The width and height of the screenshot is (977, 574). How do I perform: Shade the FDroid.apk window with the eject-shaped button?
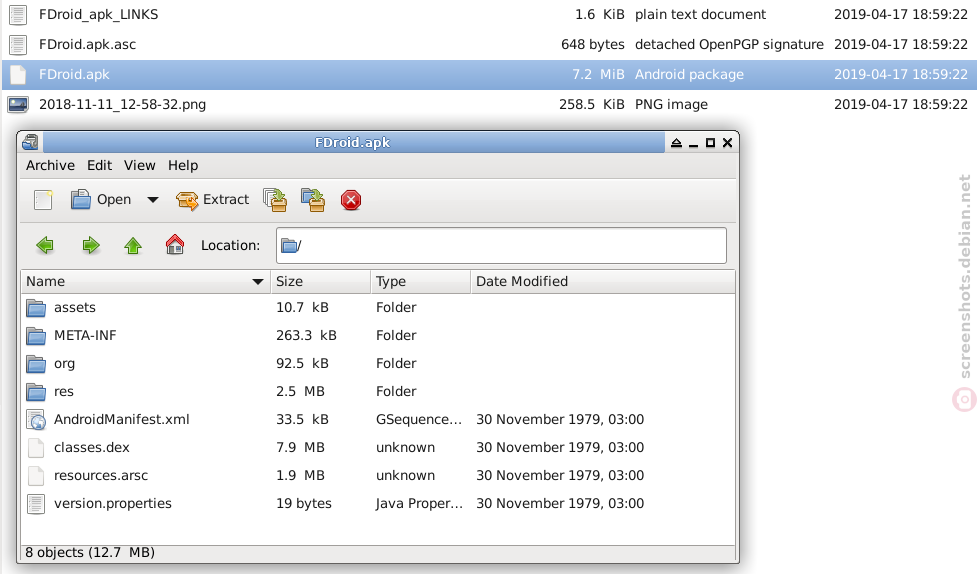(x=676, y=143)
